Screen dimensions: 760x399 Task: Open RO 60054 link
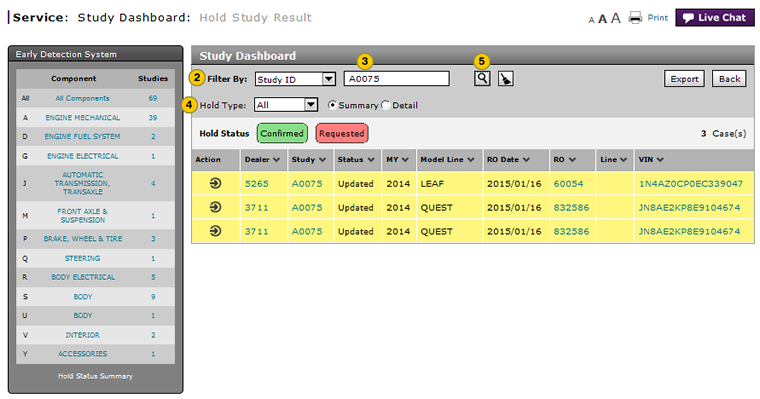pos(568,184)
